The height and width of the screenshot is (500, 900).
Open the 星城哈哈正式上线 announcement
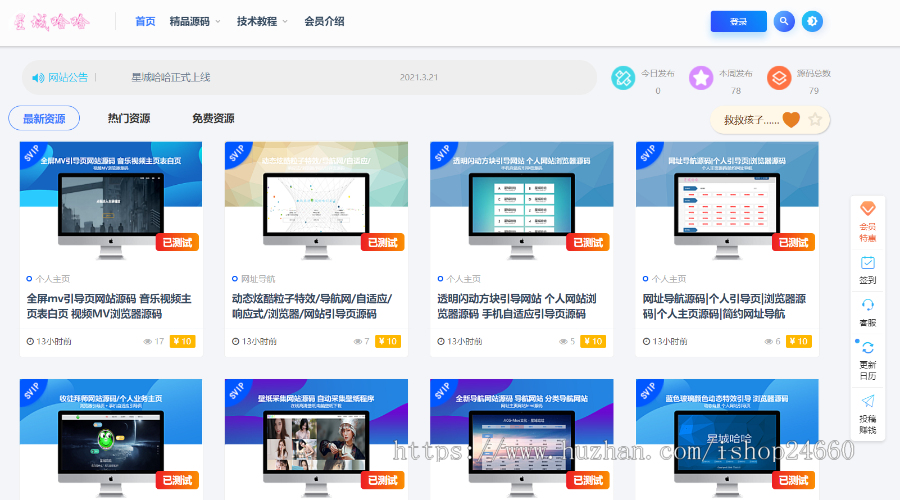pos(170,77)
